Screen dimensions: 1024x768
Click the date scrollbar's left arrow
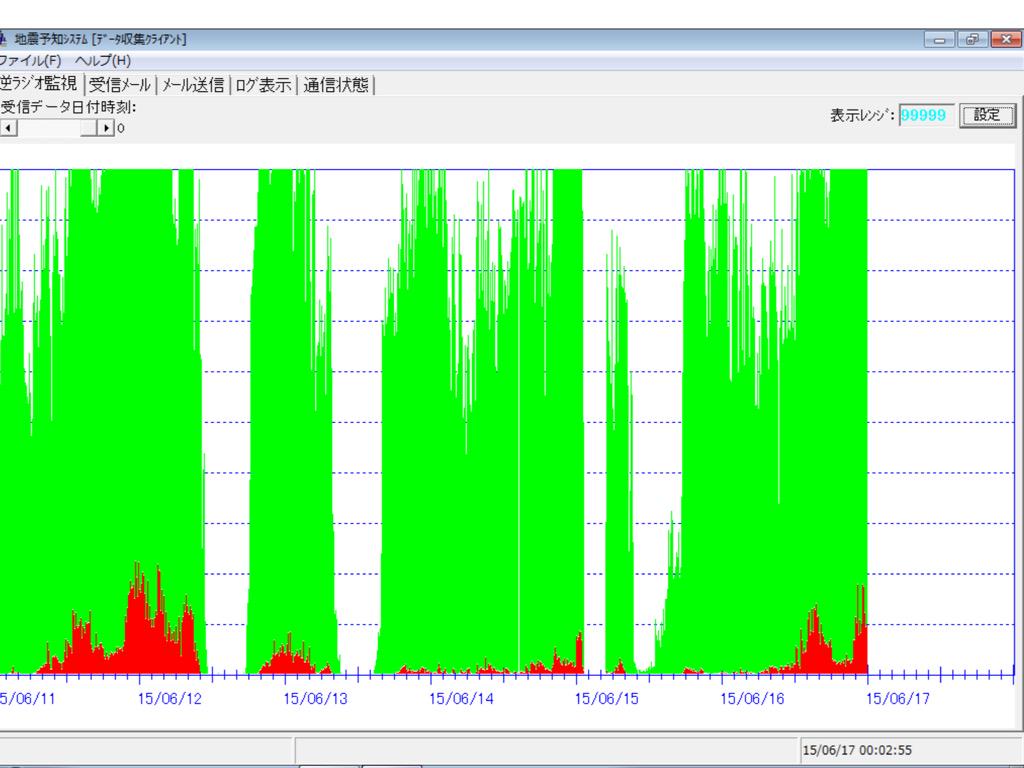[x=7, y=128]
